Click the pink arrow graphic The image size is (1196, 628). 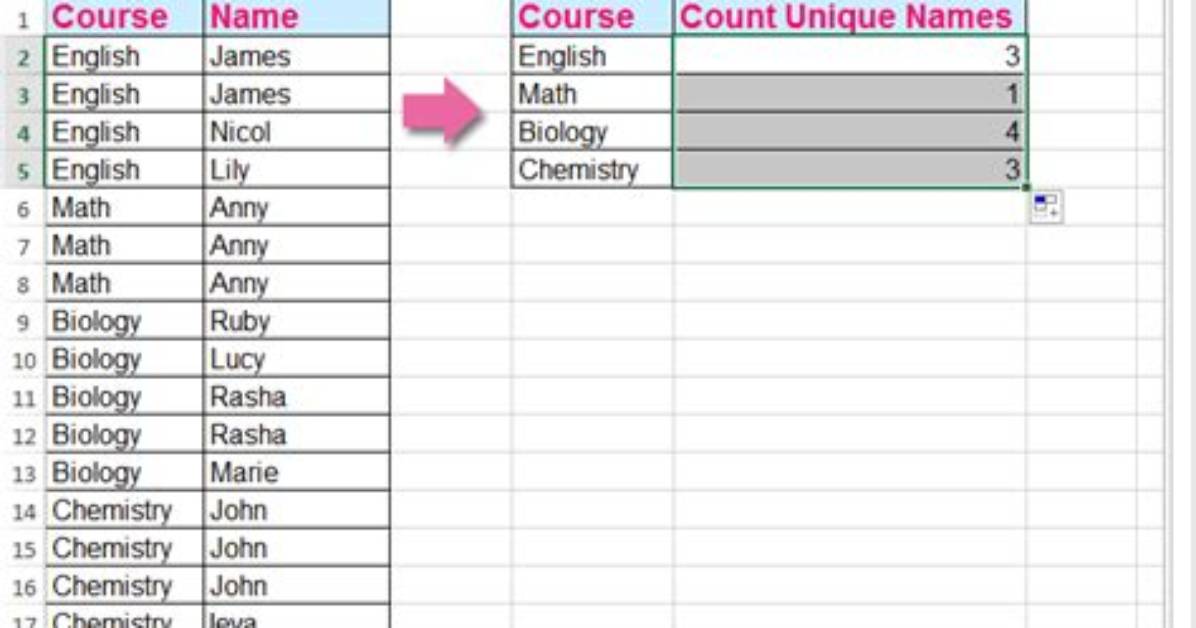click(442, 111)
